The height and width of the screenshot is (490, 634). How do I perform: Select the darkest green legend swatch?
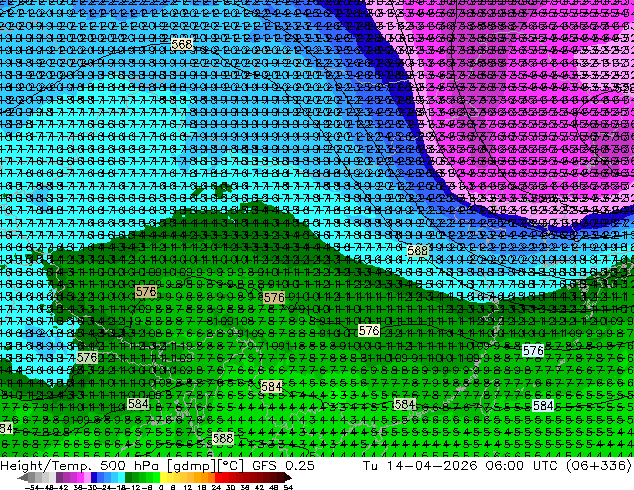tap(129, 477)
